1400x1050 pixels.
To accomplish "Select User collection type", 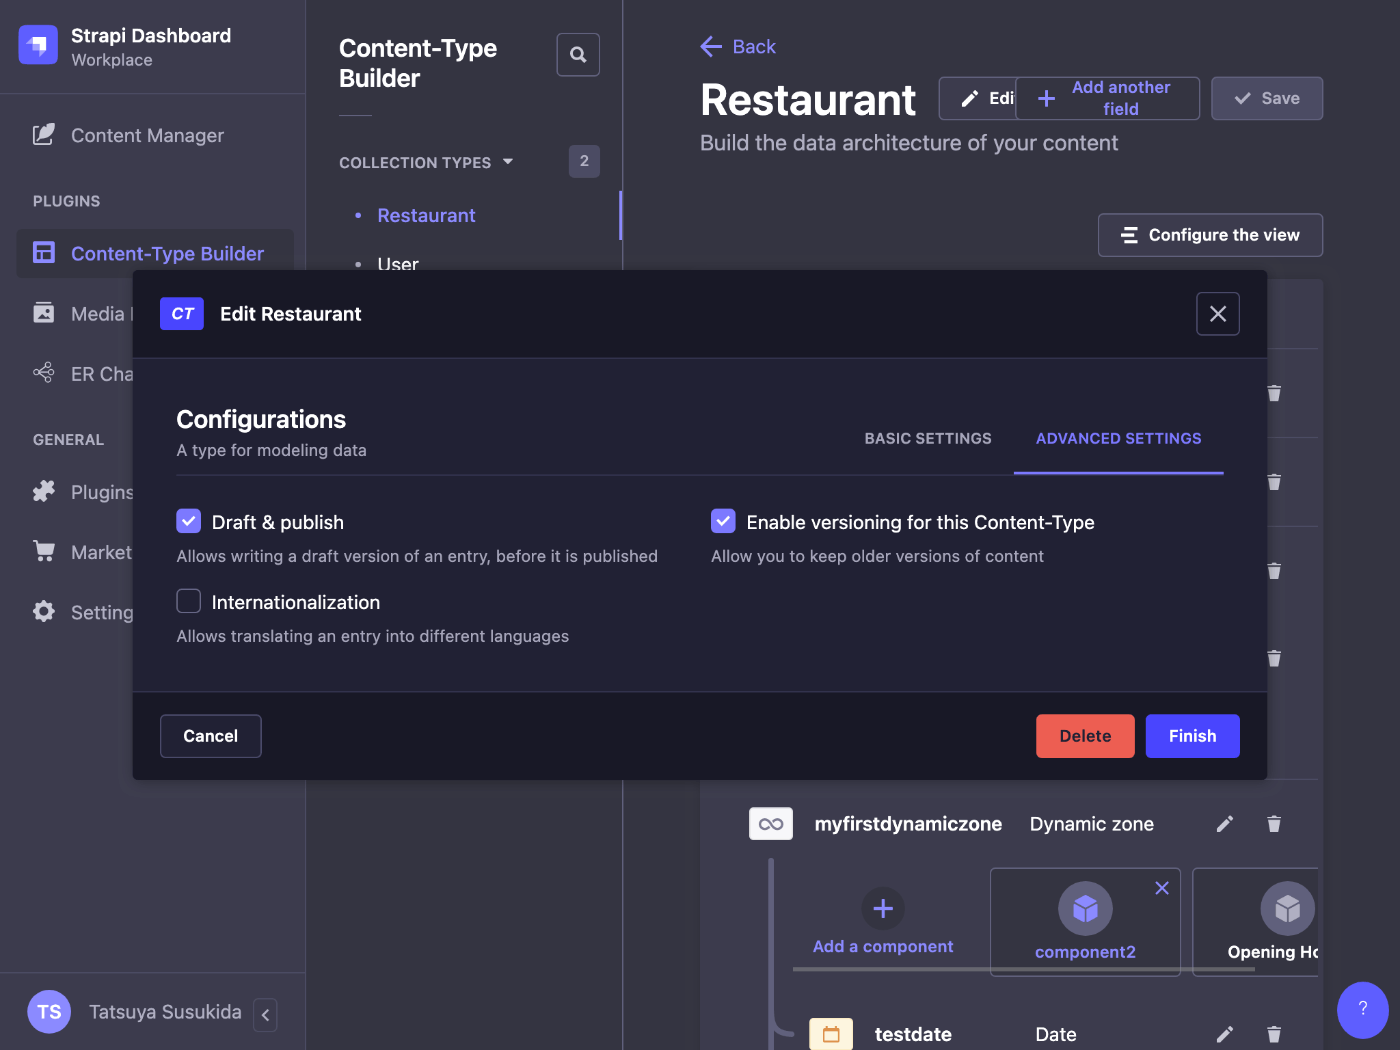I will click(398, 264).
